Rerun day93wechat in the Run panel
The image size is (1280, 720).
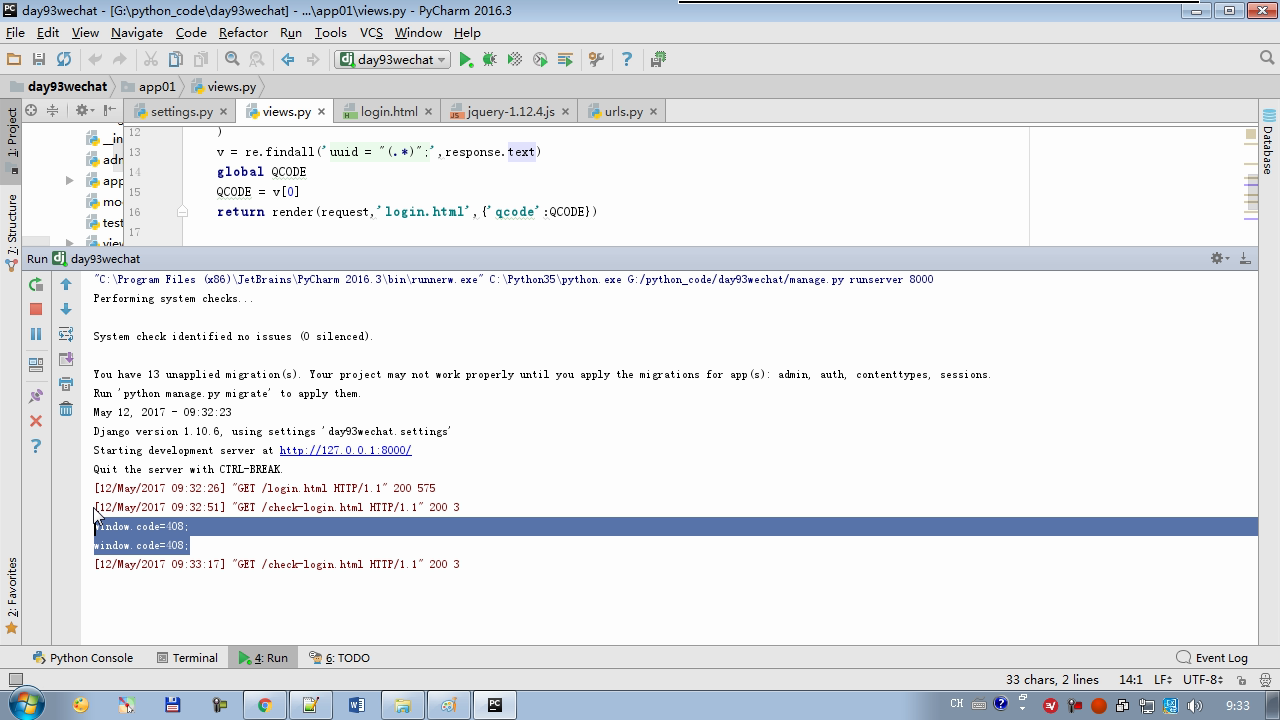coord(36,285)
